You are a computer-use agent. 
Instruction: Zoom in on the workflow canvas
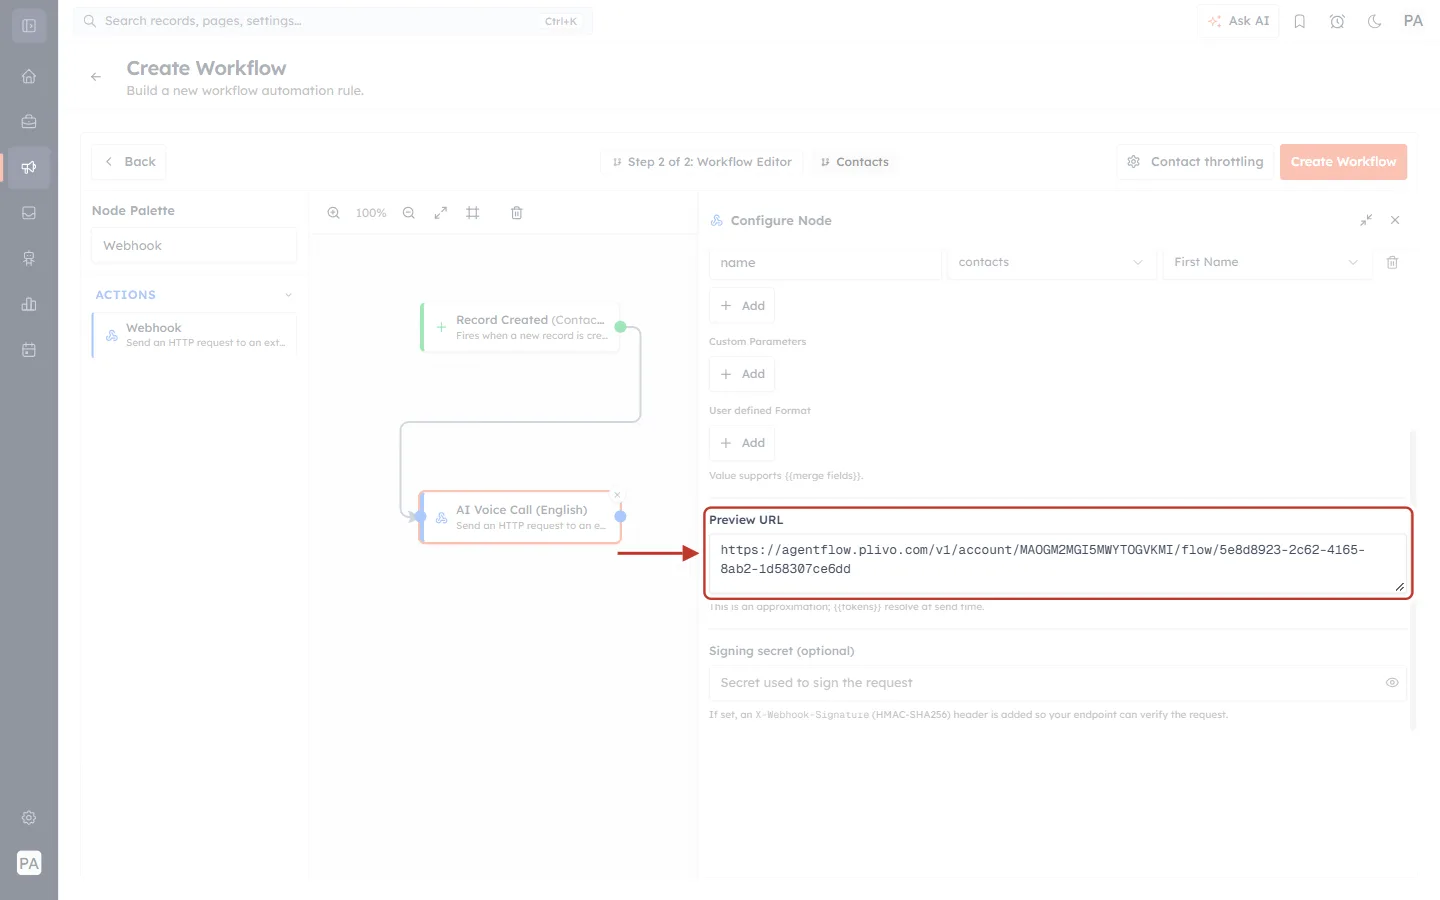334,213
